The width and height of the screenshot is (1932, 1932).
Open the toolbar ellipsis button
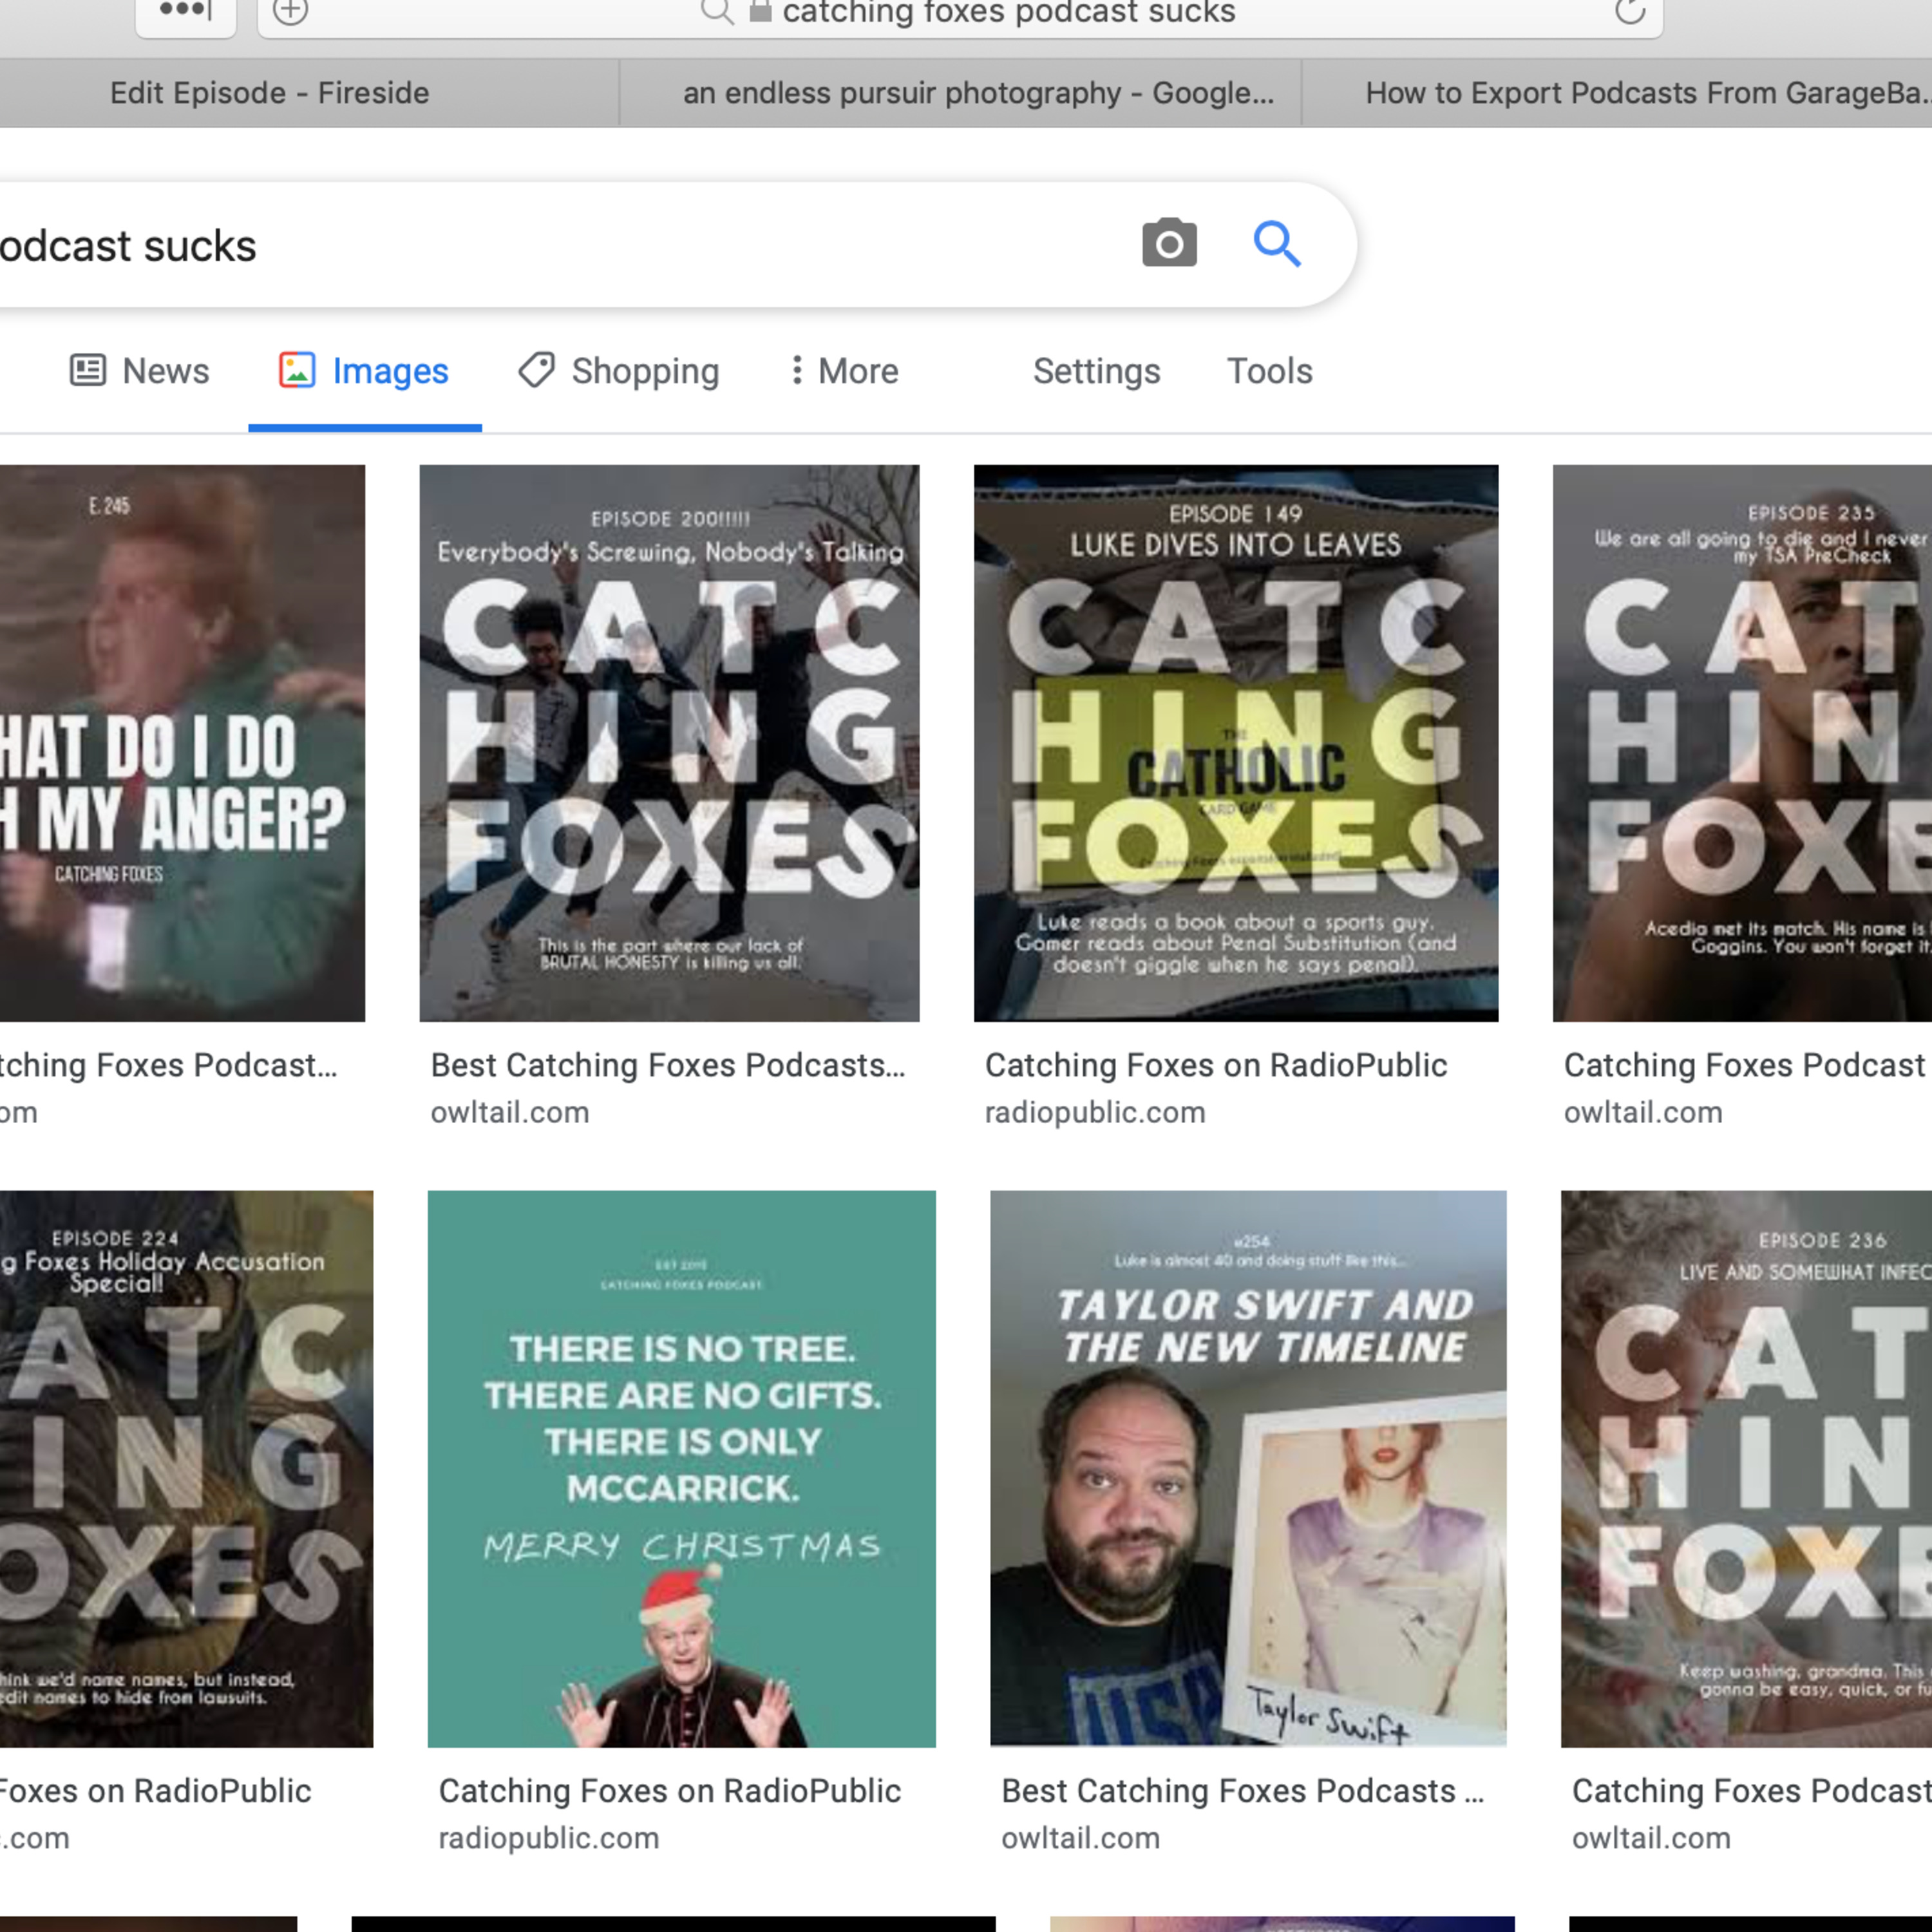click(x=186, y=11)
